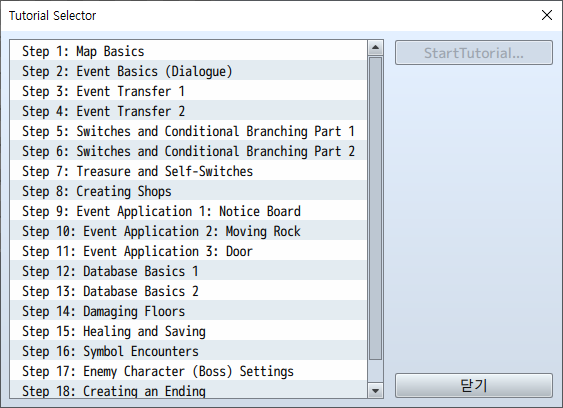Highlight Step 9: Notice Board tutorial
Image resolution: width=563 pixels, height=408 pixels.
[189, 210]
